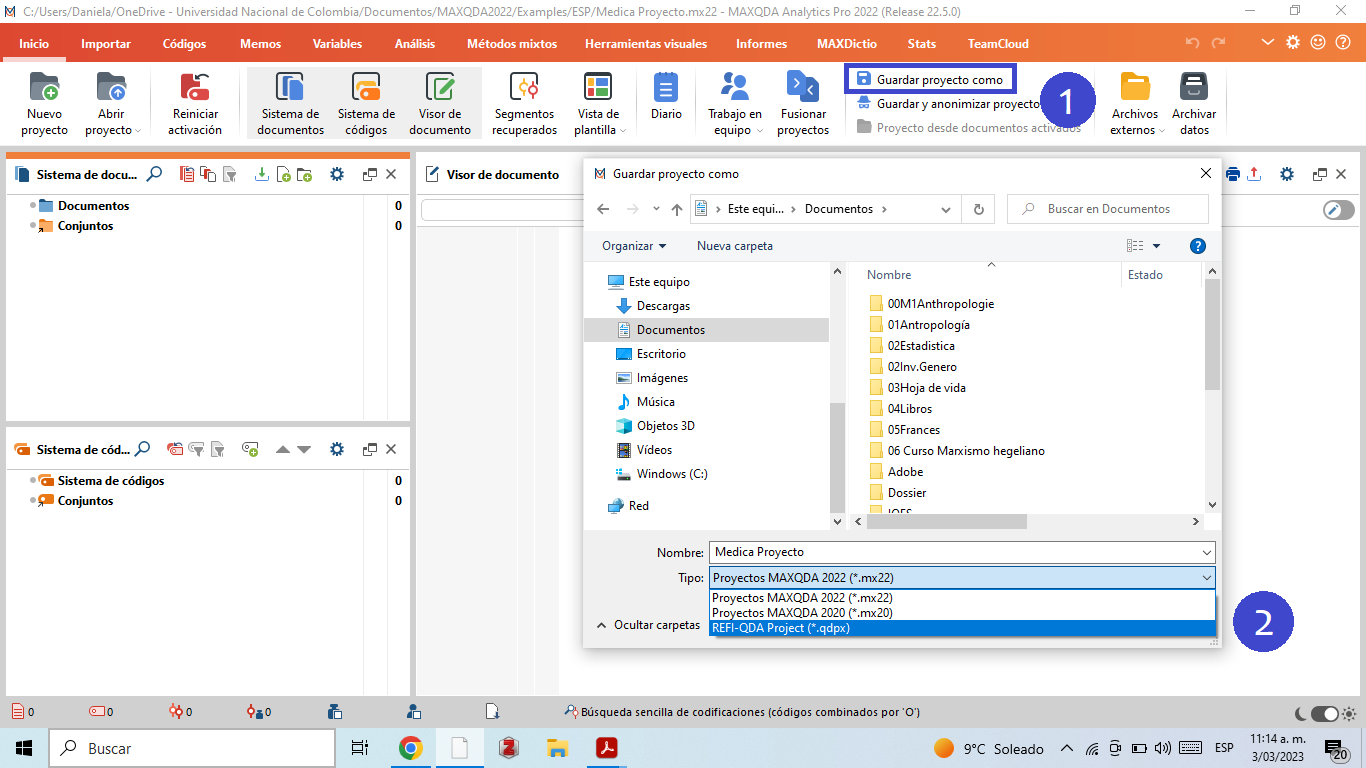Click search icon in Sistema de documentos panel
The width and height of the screenshot is (1366, 768).
pyautogui.click(x=154, y=174)
